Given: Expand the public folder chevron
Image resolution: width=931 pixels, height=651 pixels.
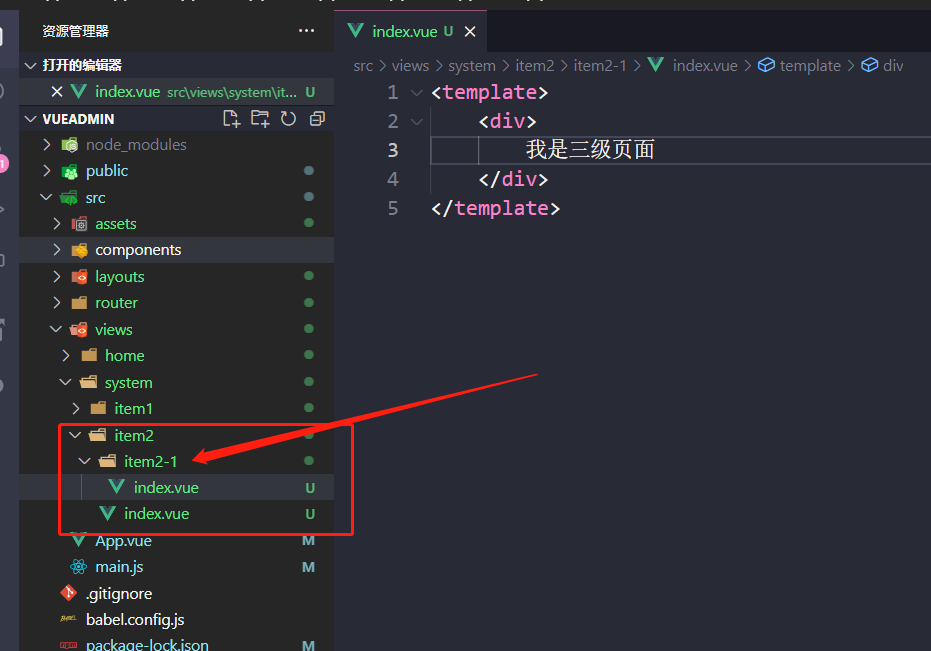Looking at the screenshot, I should 47,170.
